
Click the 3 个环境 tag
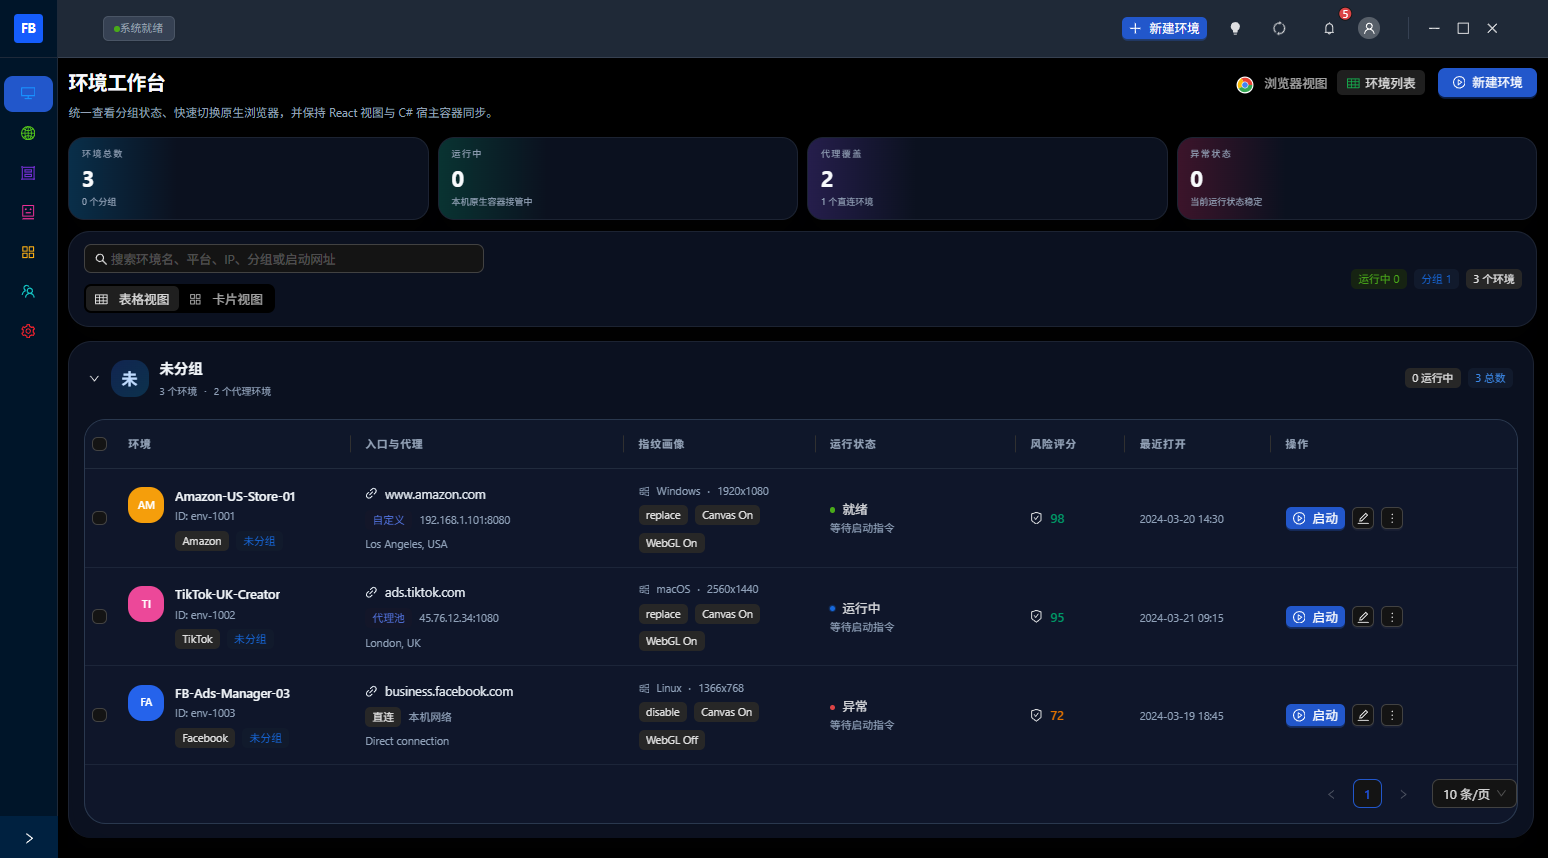point(1494,279)
